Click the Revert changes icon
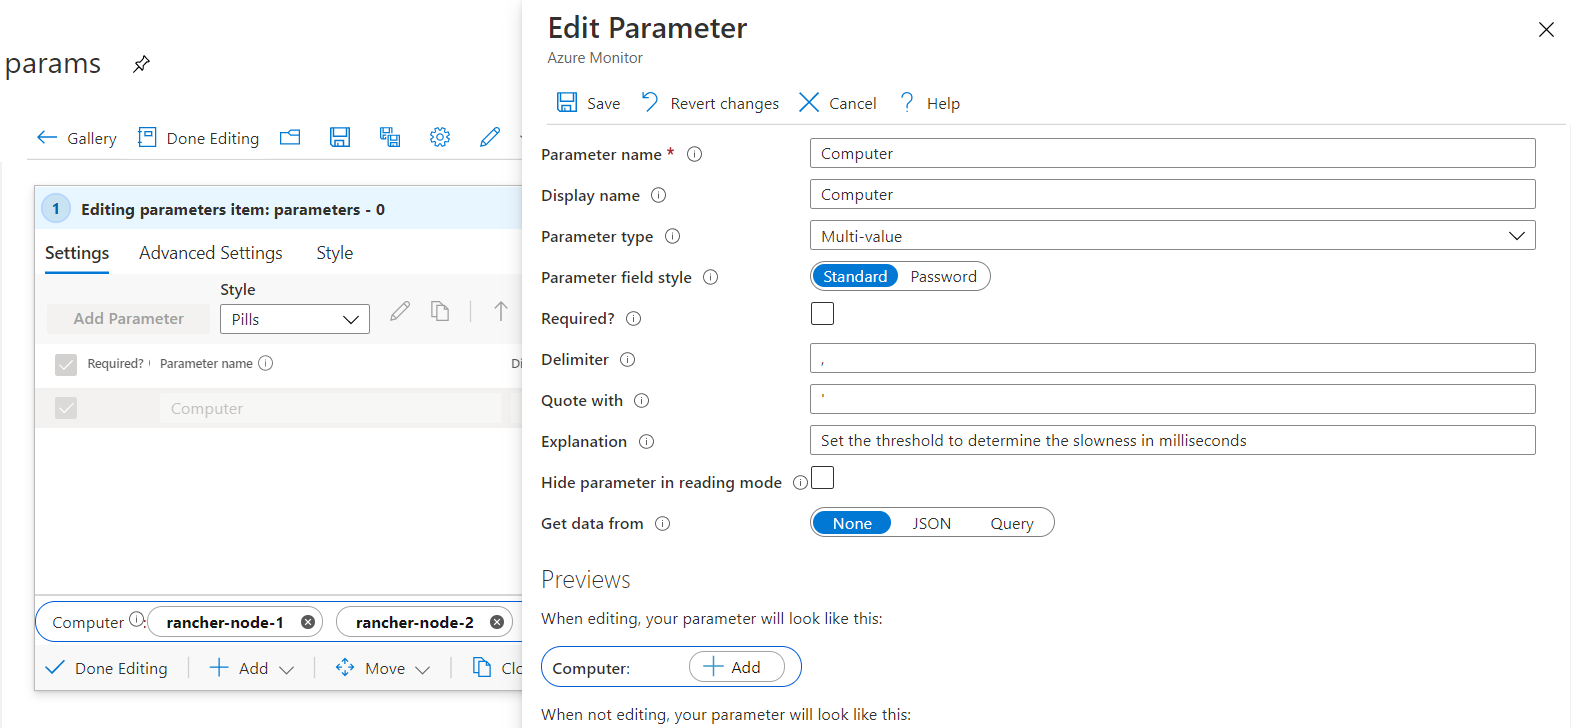 click(650, 102)
